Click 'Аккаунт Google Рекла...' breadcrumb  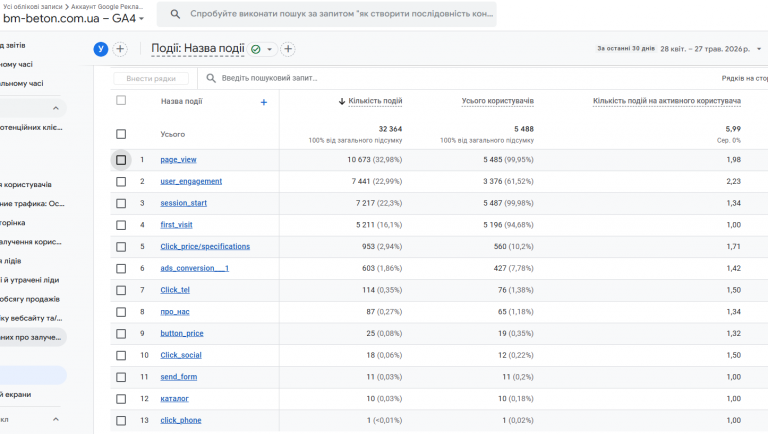tap(107, 7)
